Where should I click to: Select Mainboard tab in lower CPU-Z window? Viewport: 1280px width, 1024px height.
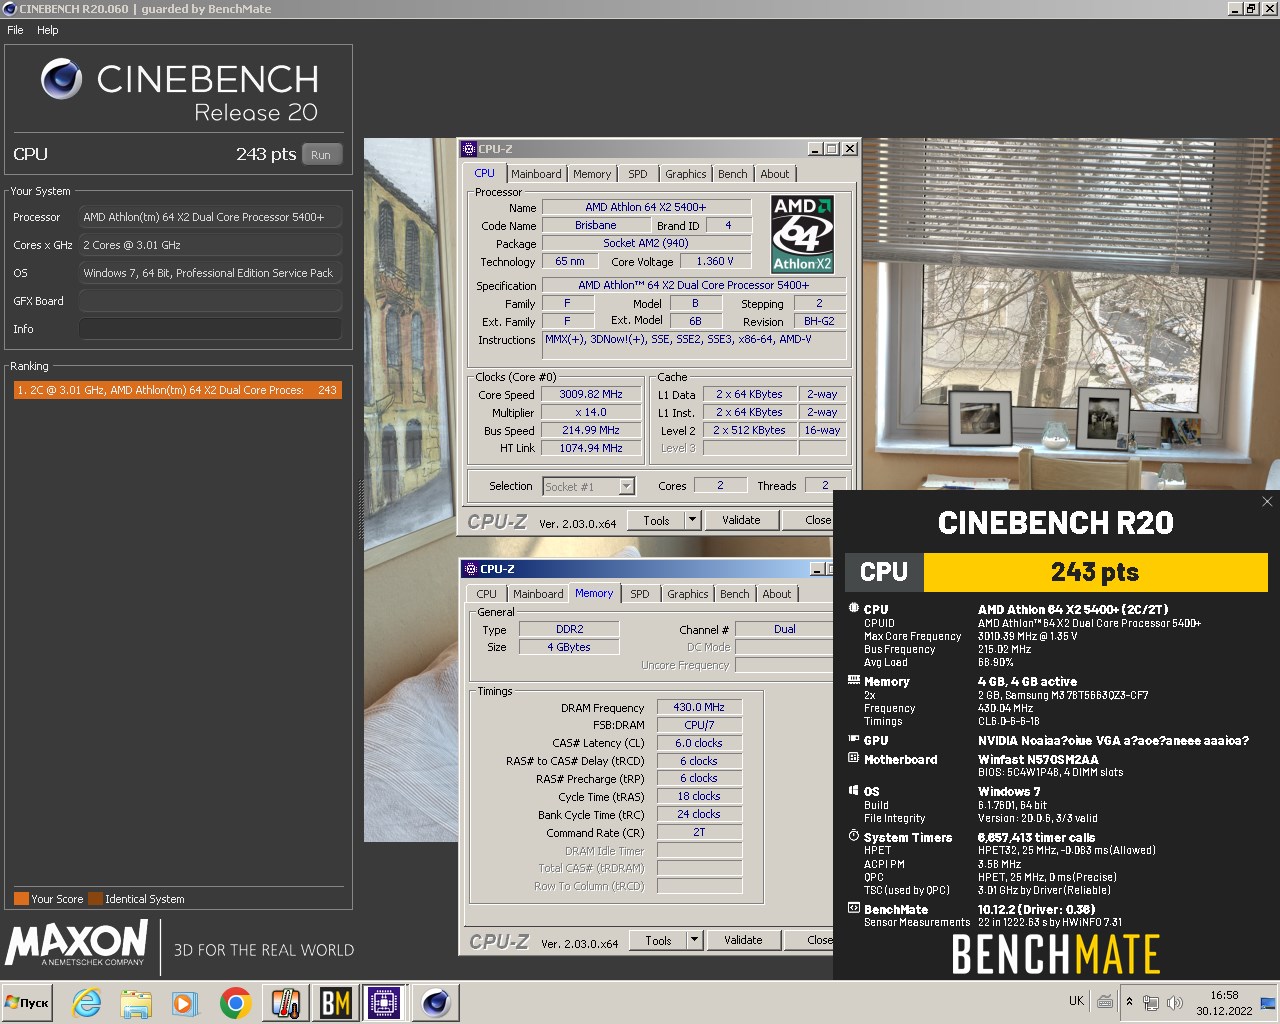(538, 594)
